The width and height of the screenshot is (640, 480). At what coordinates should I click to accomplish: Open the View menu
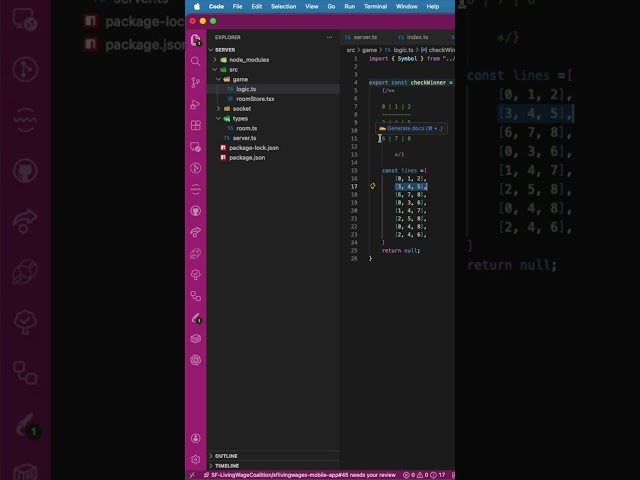coord(312,7)
